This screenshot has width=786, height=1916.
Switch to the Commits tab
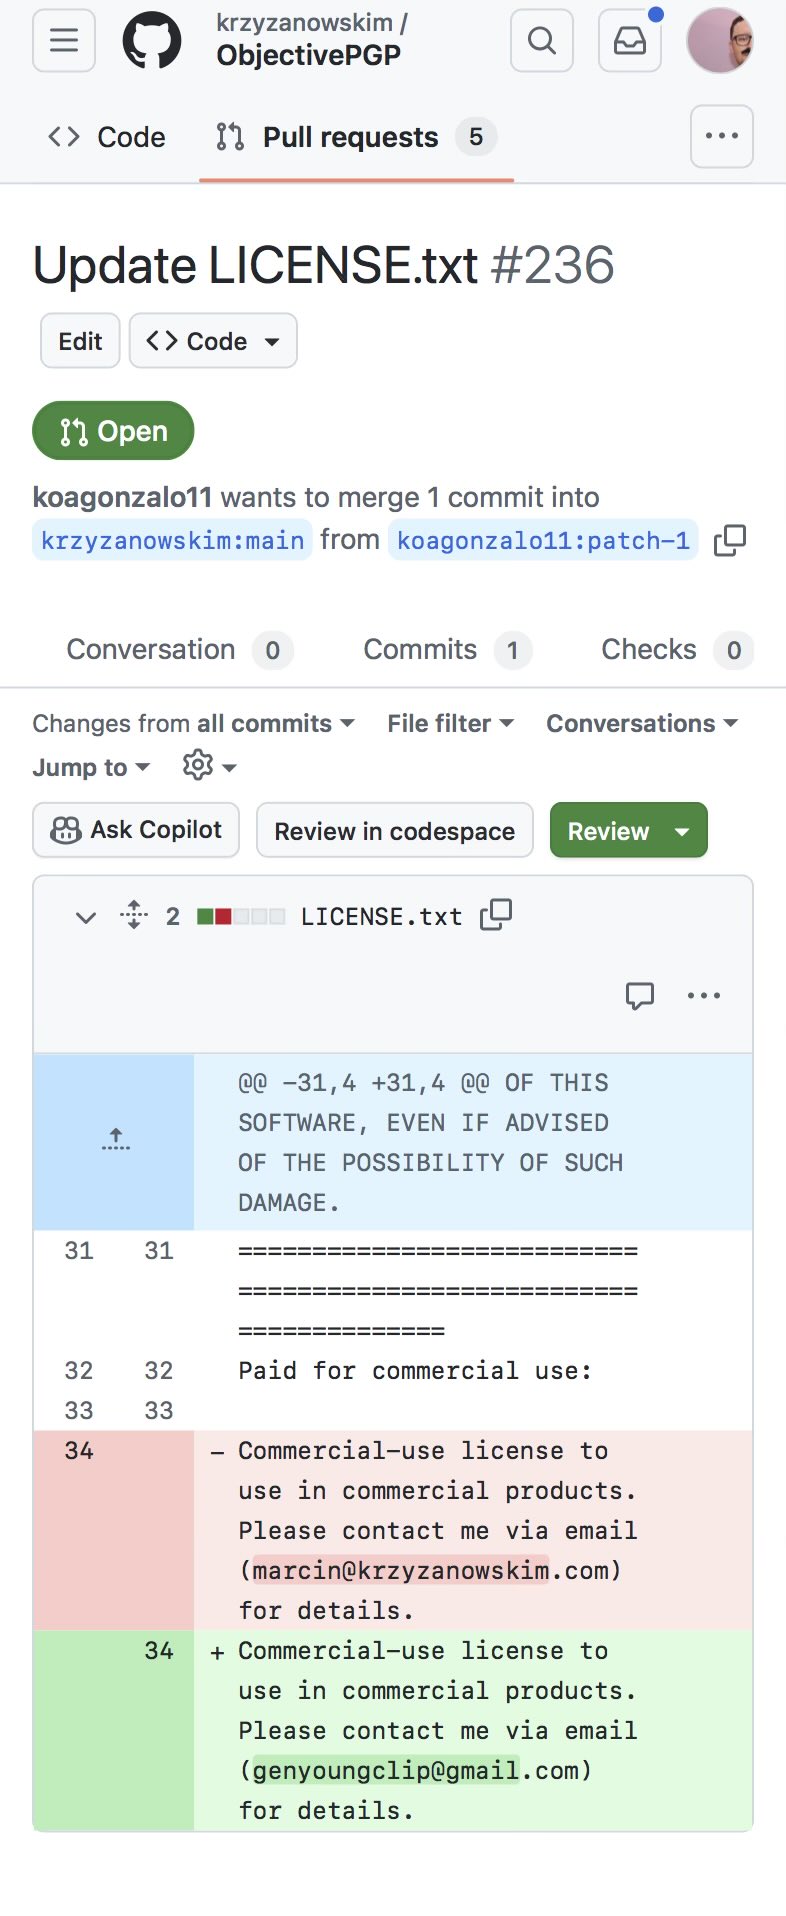click(448, 650)
